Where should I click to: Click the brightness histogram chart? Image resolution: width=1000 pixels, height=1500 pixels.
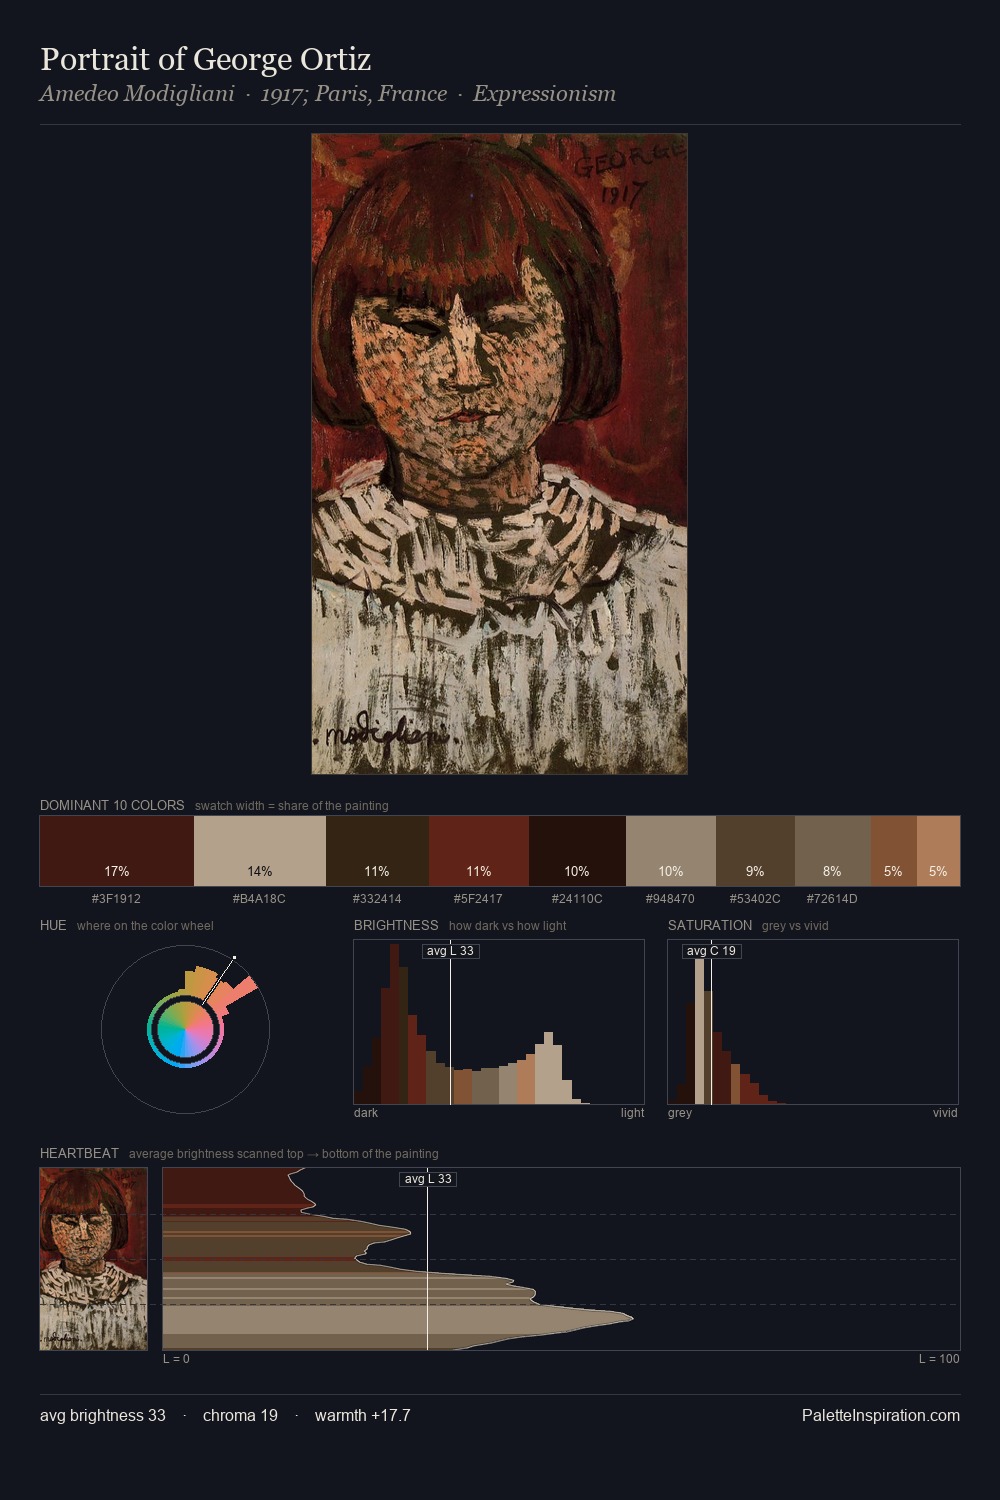click(499, 1022)
